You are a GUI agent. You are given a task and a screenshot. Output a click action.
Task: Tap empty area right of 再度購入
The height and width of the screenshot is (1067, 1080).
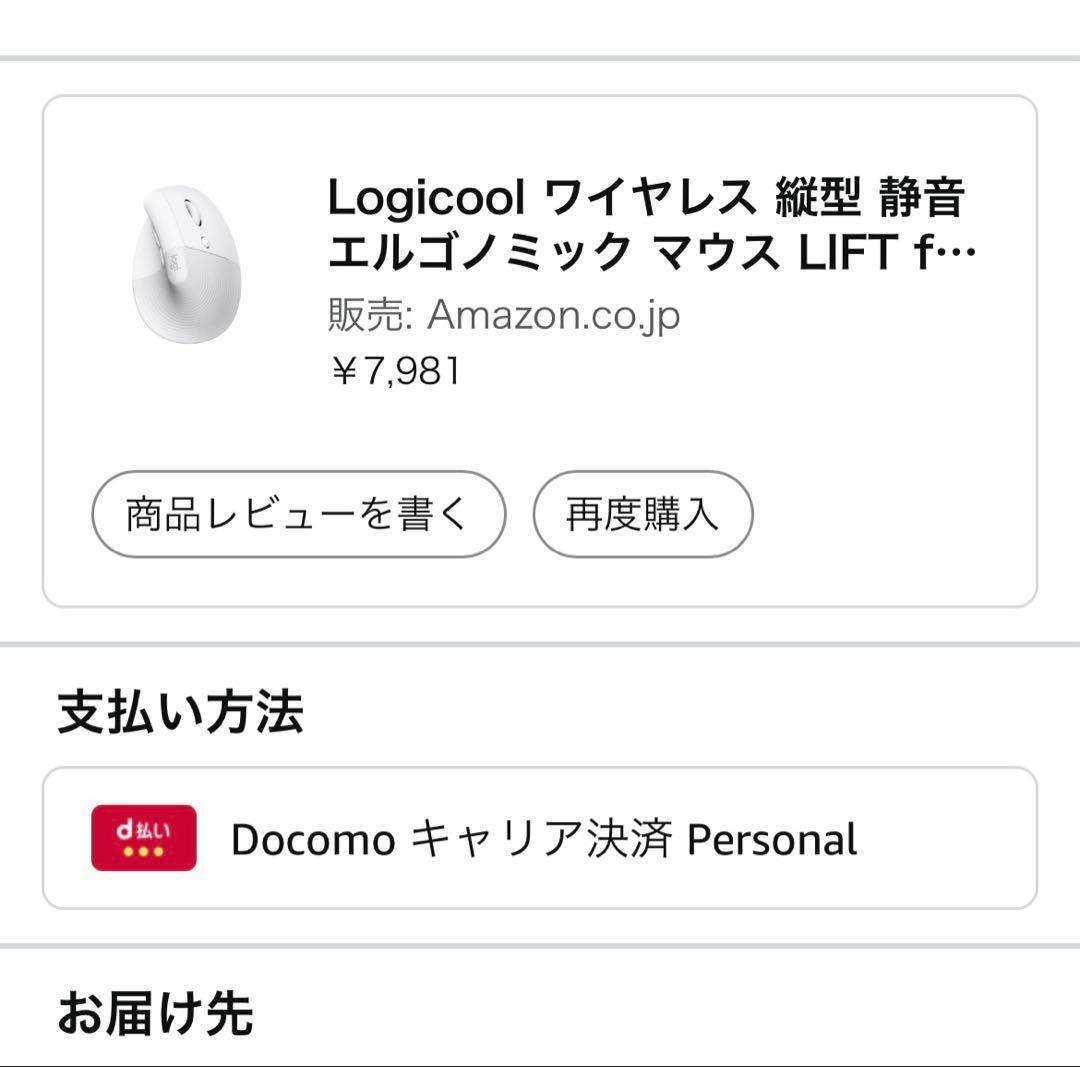pos(890,514)
